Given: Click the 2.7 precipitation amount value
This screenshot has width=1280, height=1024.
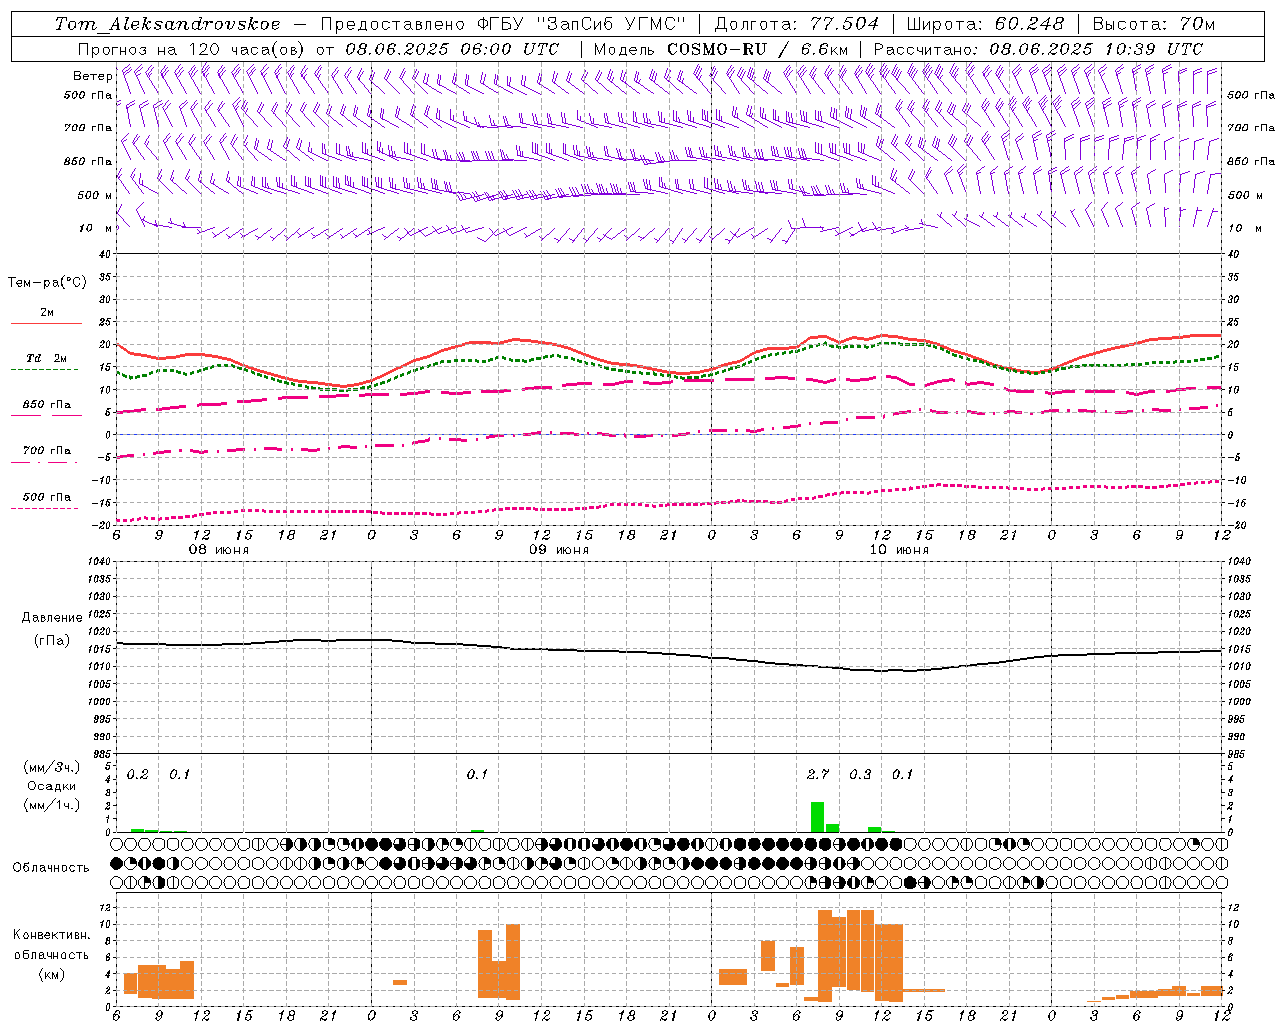Looking at the screenshot, I should (x=818, y=774).
